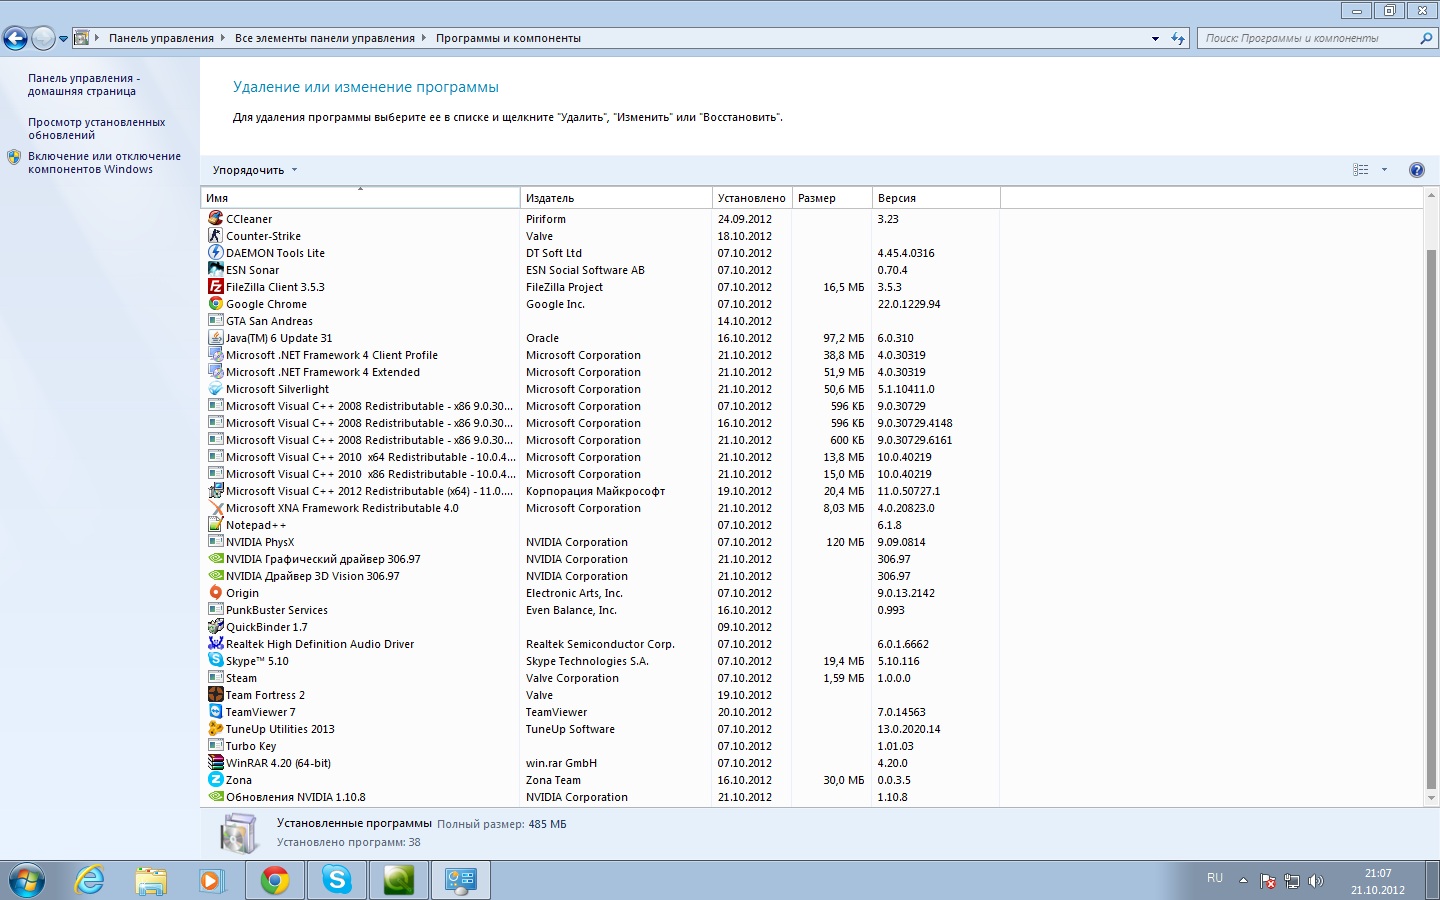Select the Skype 5.10 list icon
1440x900 pixels.
(215, 660)
